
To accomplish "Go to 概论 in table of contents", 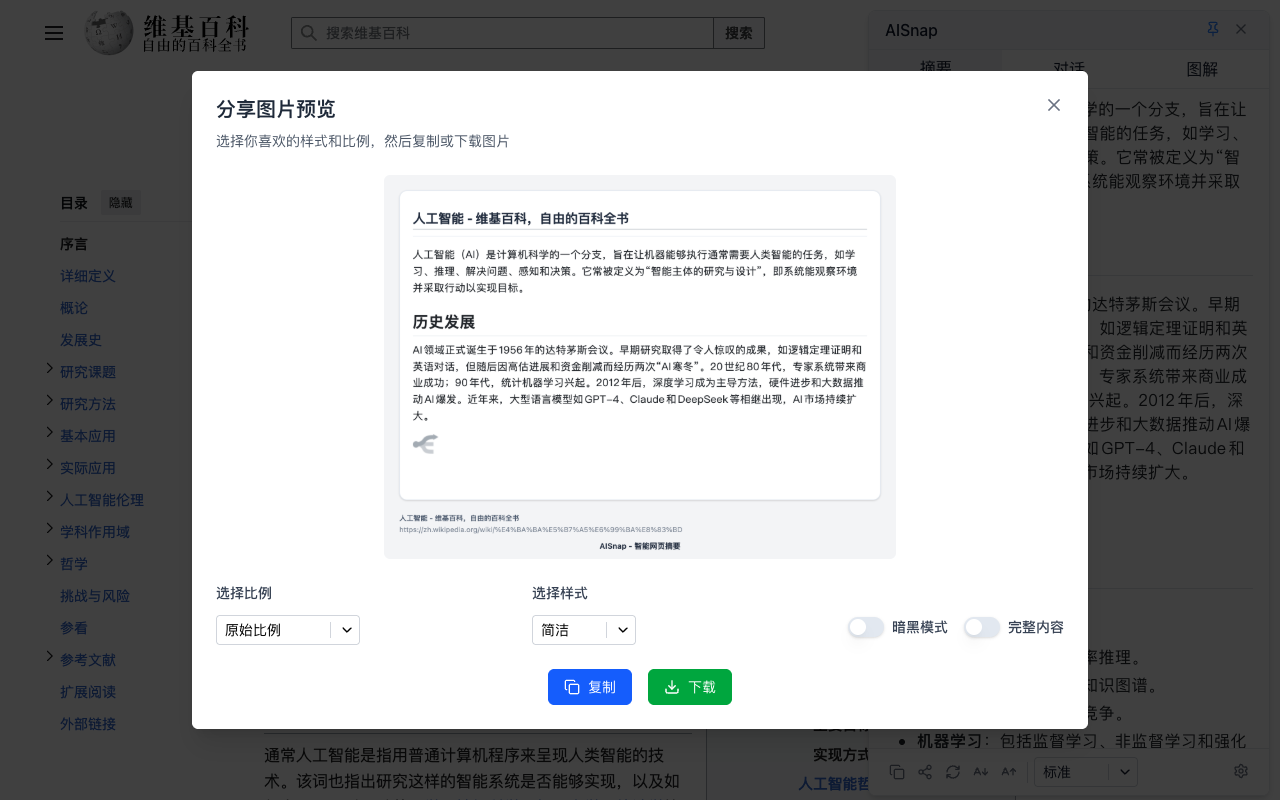I will (x=74, y=308).
